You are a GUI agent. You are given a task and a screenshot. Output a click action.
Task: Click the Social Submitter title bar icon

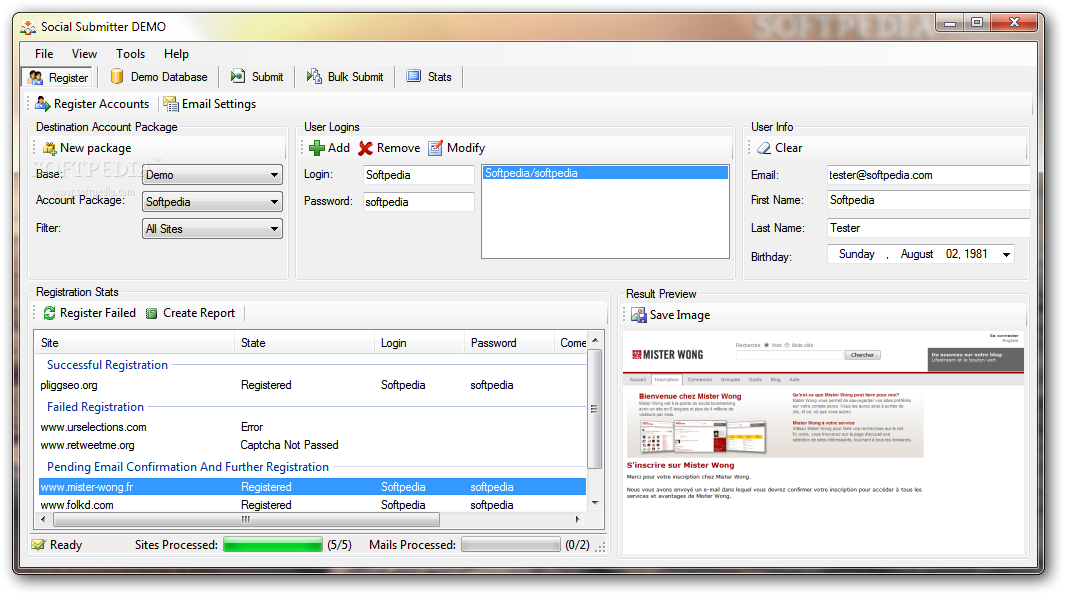[28, 27]
